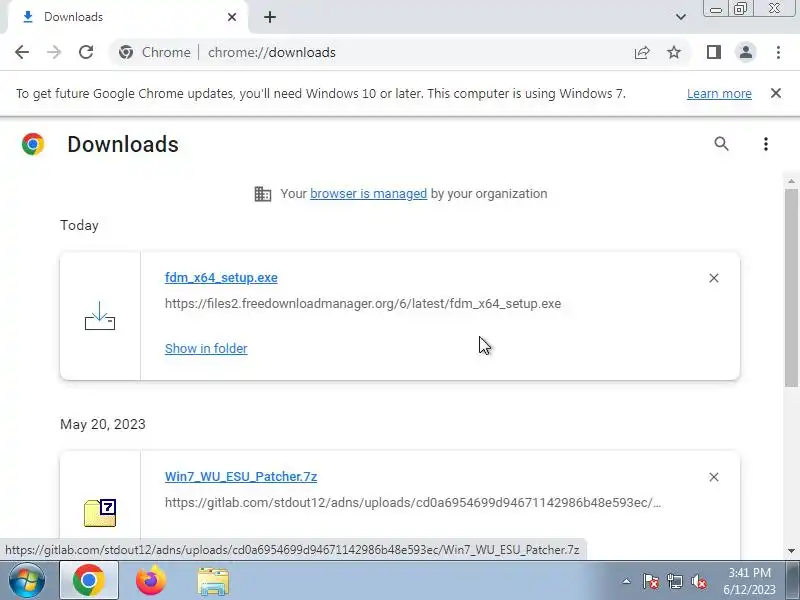Remove Win7_WU_ESU_Patcher.7z from the list

tap(714, 477)
